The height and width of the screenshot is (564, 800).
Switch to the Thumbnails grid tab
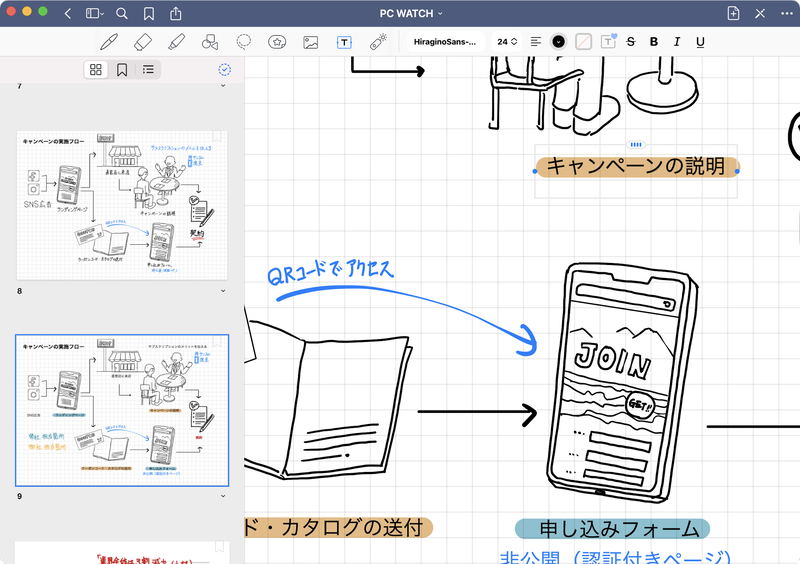(96, 69)
